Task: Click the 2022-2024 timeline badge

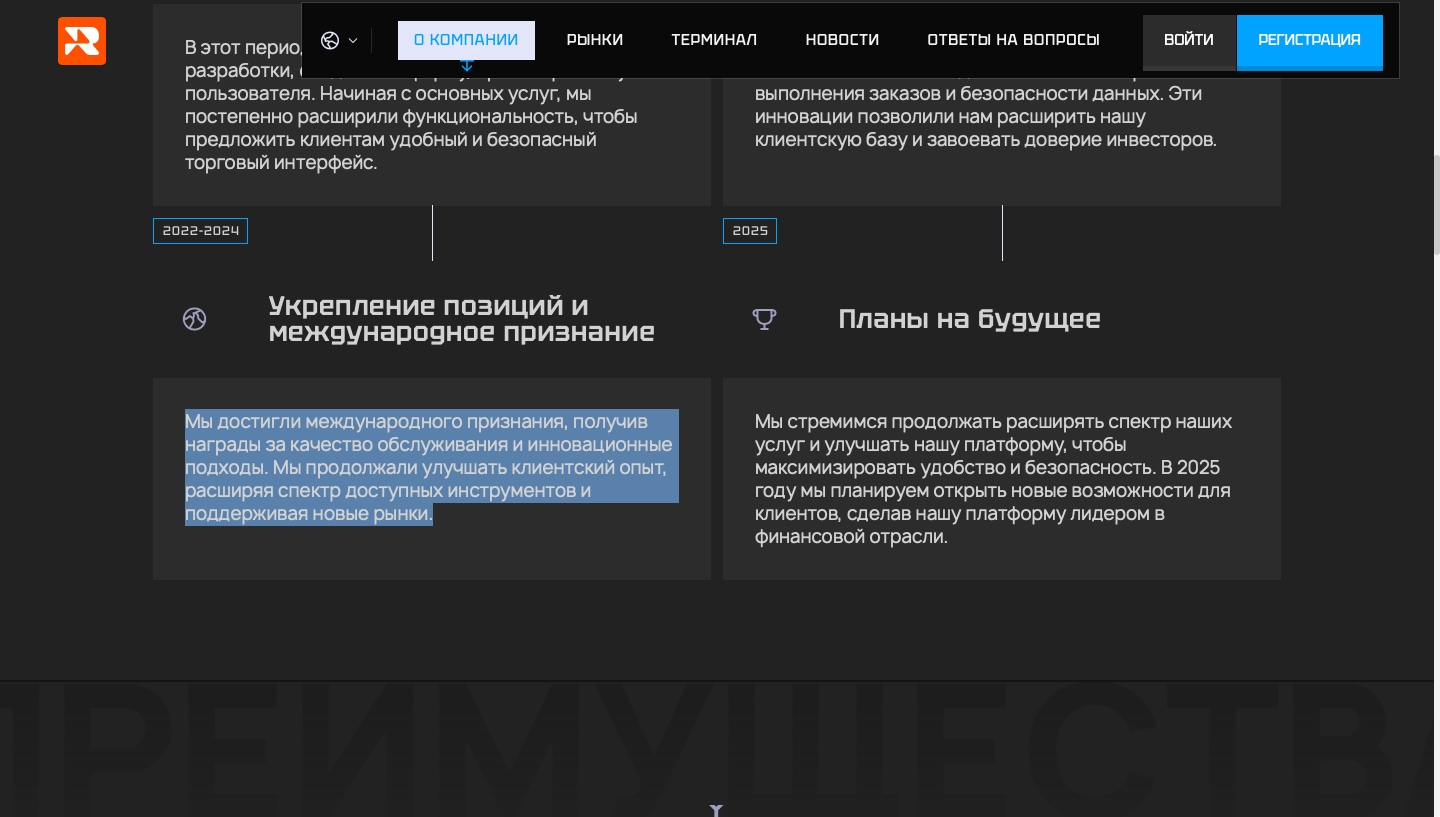Action: (200, 231)
